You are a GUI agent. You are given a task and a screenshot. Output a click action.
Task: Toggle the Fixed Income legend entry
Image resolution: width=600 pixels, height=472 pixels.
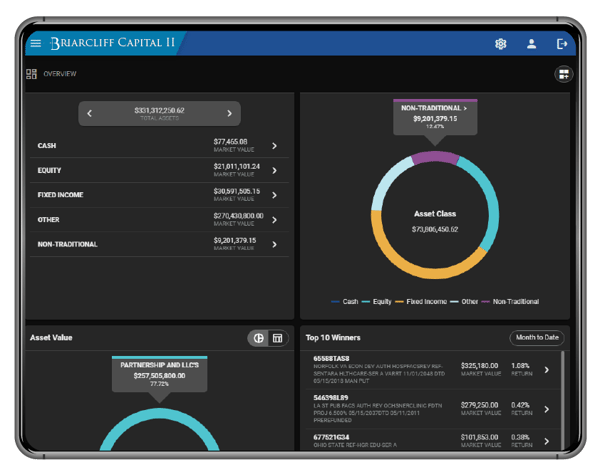point(421,302)
